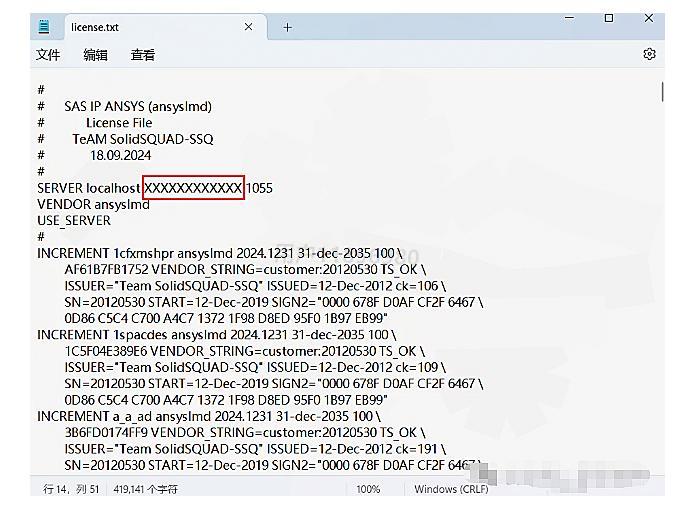Click the ISSUER line with ck=106
Screen dimensions: 695x509
(255, 286)
